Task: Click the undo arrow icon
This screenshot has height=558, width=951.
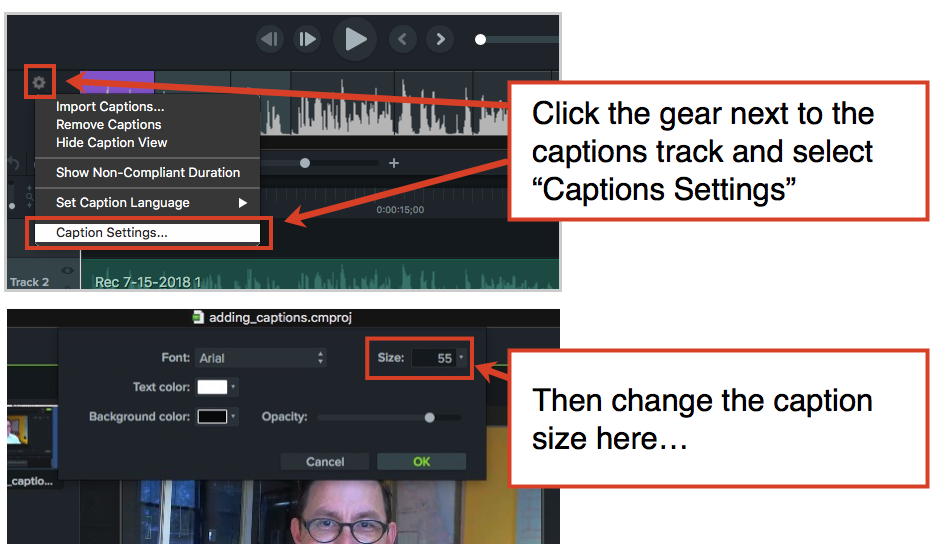Action: pos(13,164)
